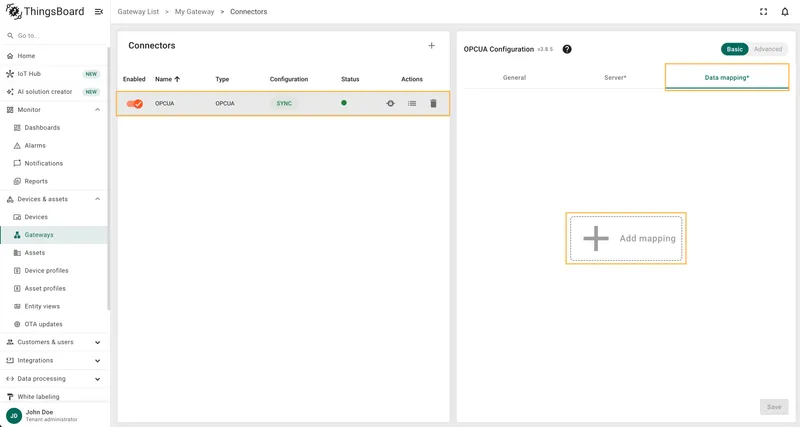
Task: Click the Connectors panel title
Action: (x=152, y=45)
